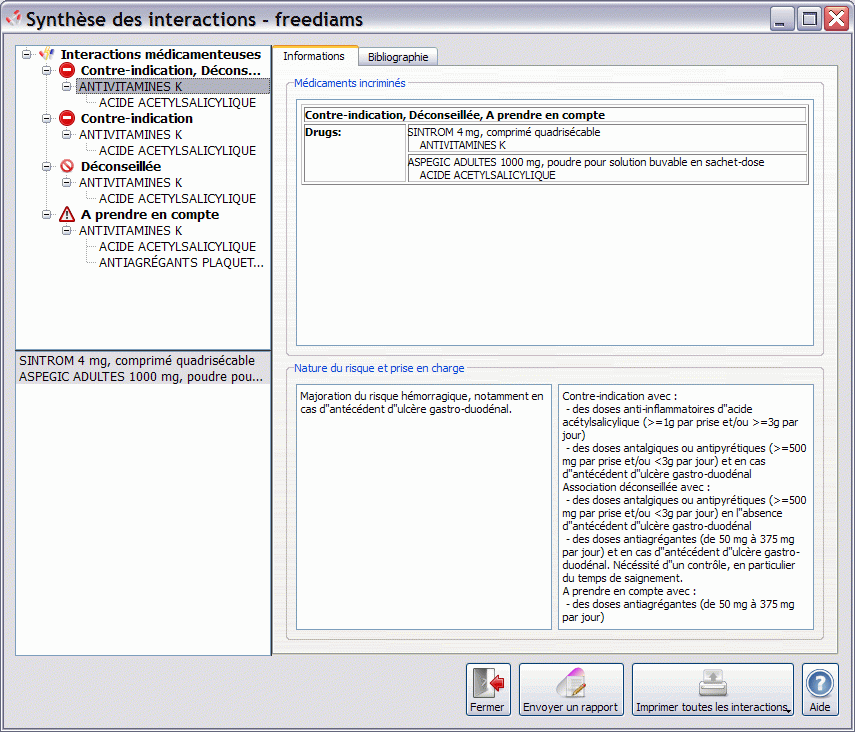
Task: Collapse the Contre-indication, Décons... category expander
Action: [x=46, y=70]
